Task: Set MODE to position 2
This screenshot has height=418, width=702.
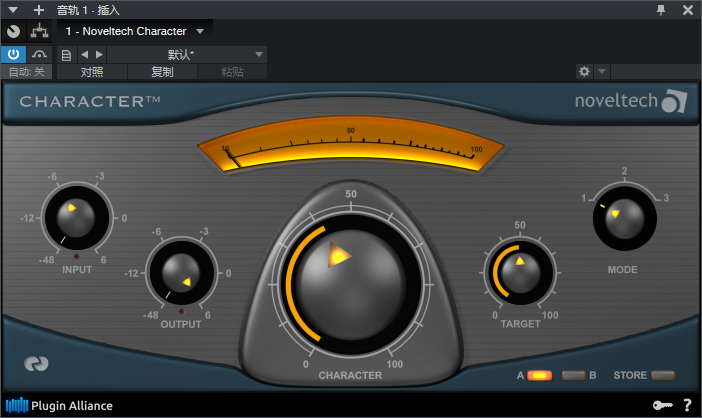Action: click(625, 171)
